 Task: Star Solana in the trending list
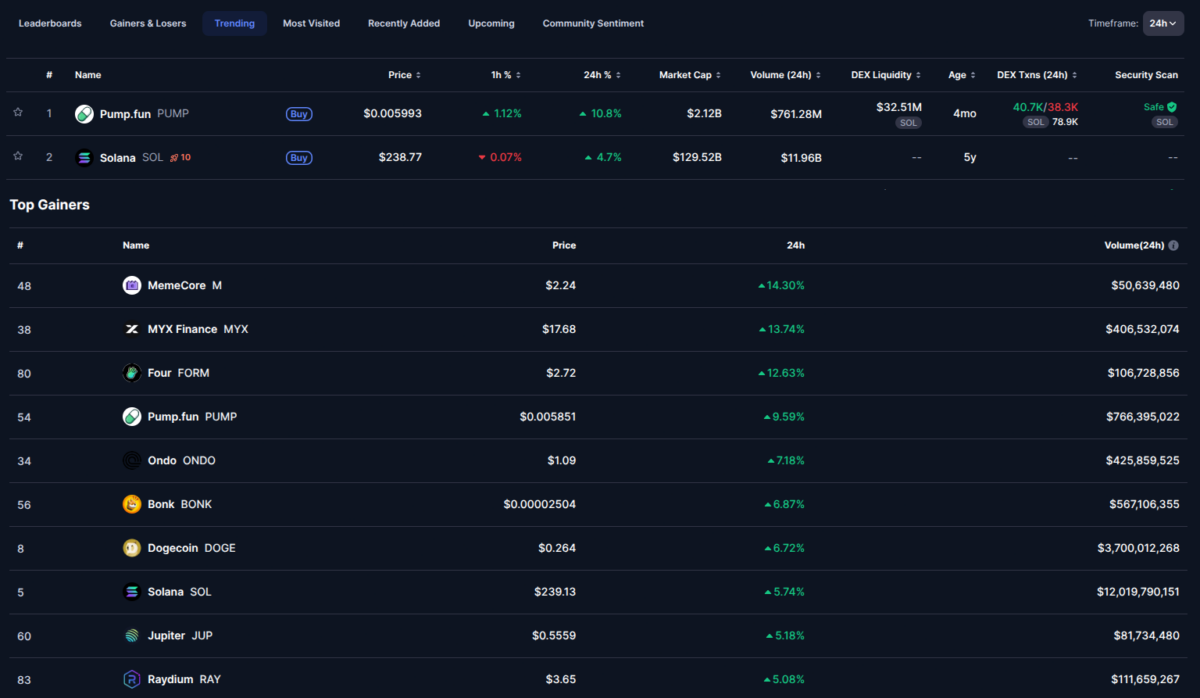[17, 156]
